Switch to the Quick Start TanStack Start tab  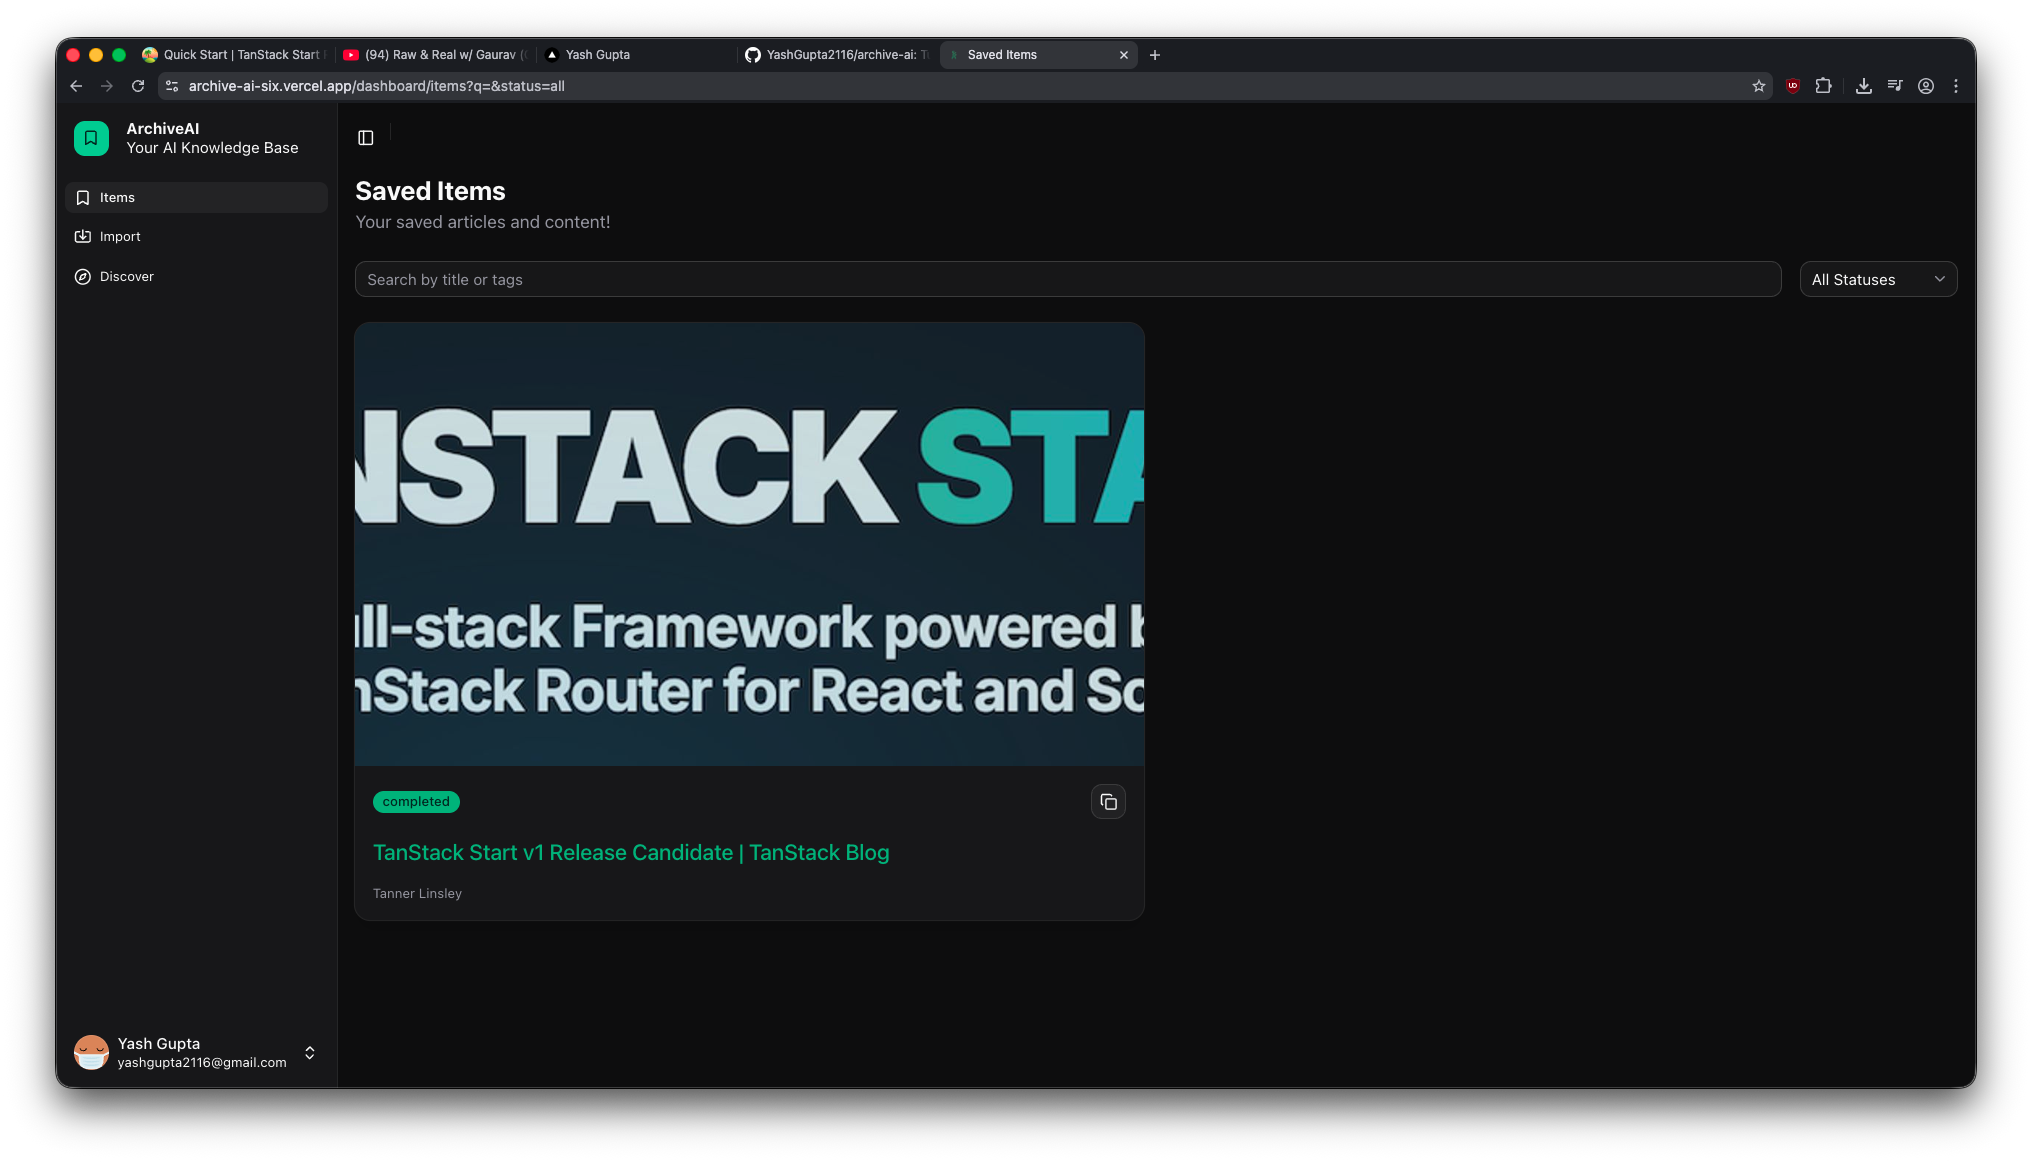[x=233, y=55]
